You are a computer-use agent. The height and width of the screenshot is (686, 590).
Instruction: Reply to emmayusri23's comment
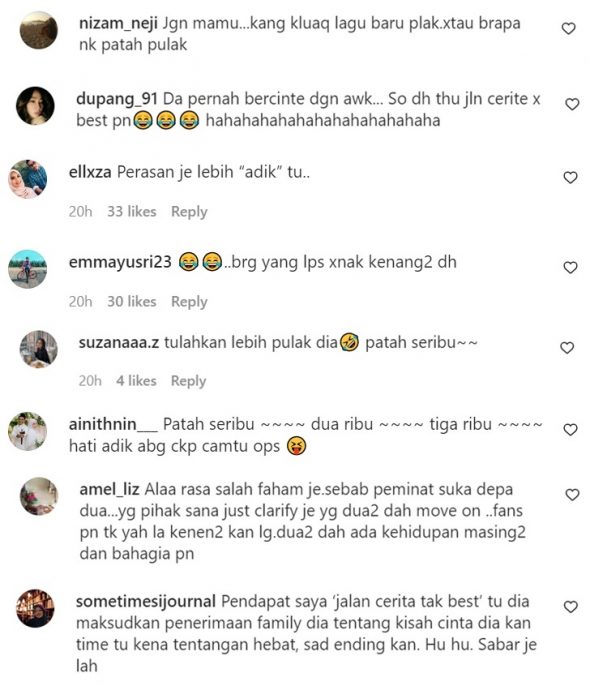tap(189, 302)
